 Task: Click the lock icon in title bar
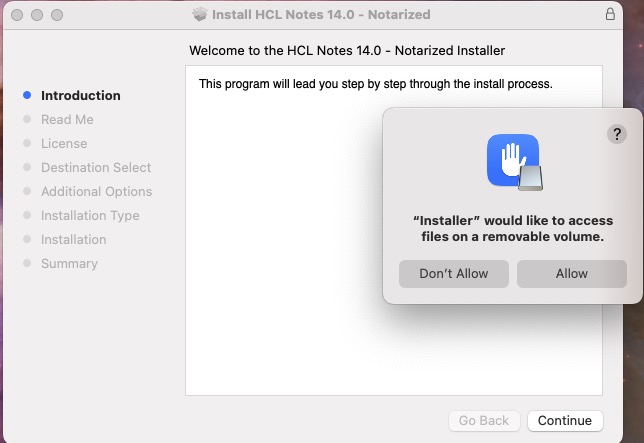point(610,15)
